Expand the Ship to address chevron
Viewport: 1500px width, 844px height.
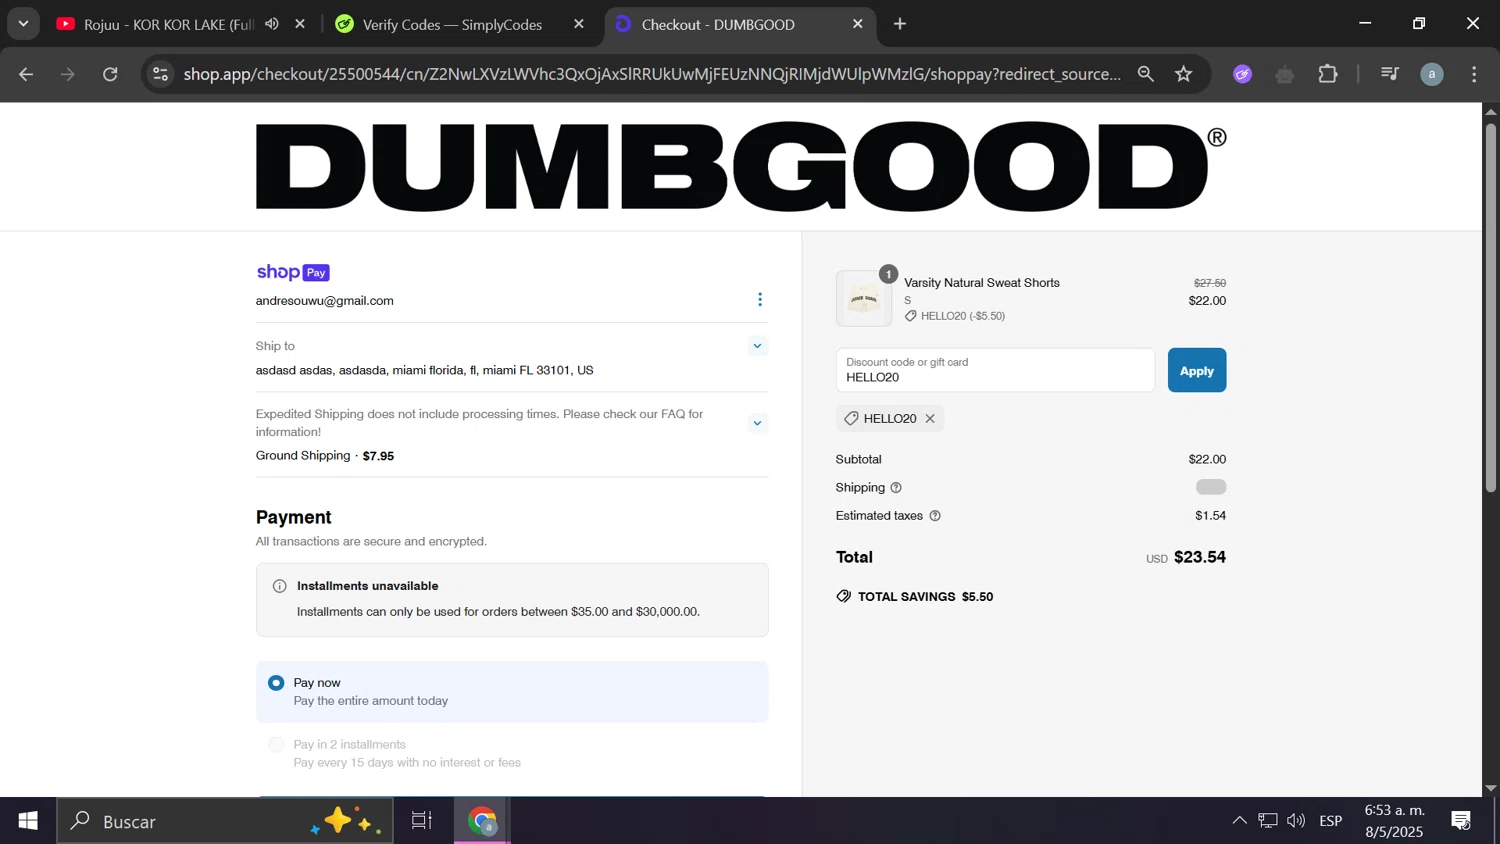click(x=757, y=346)
